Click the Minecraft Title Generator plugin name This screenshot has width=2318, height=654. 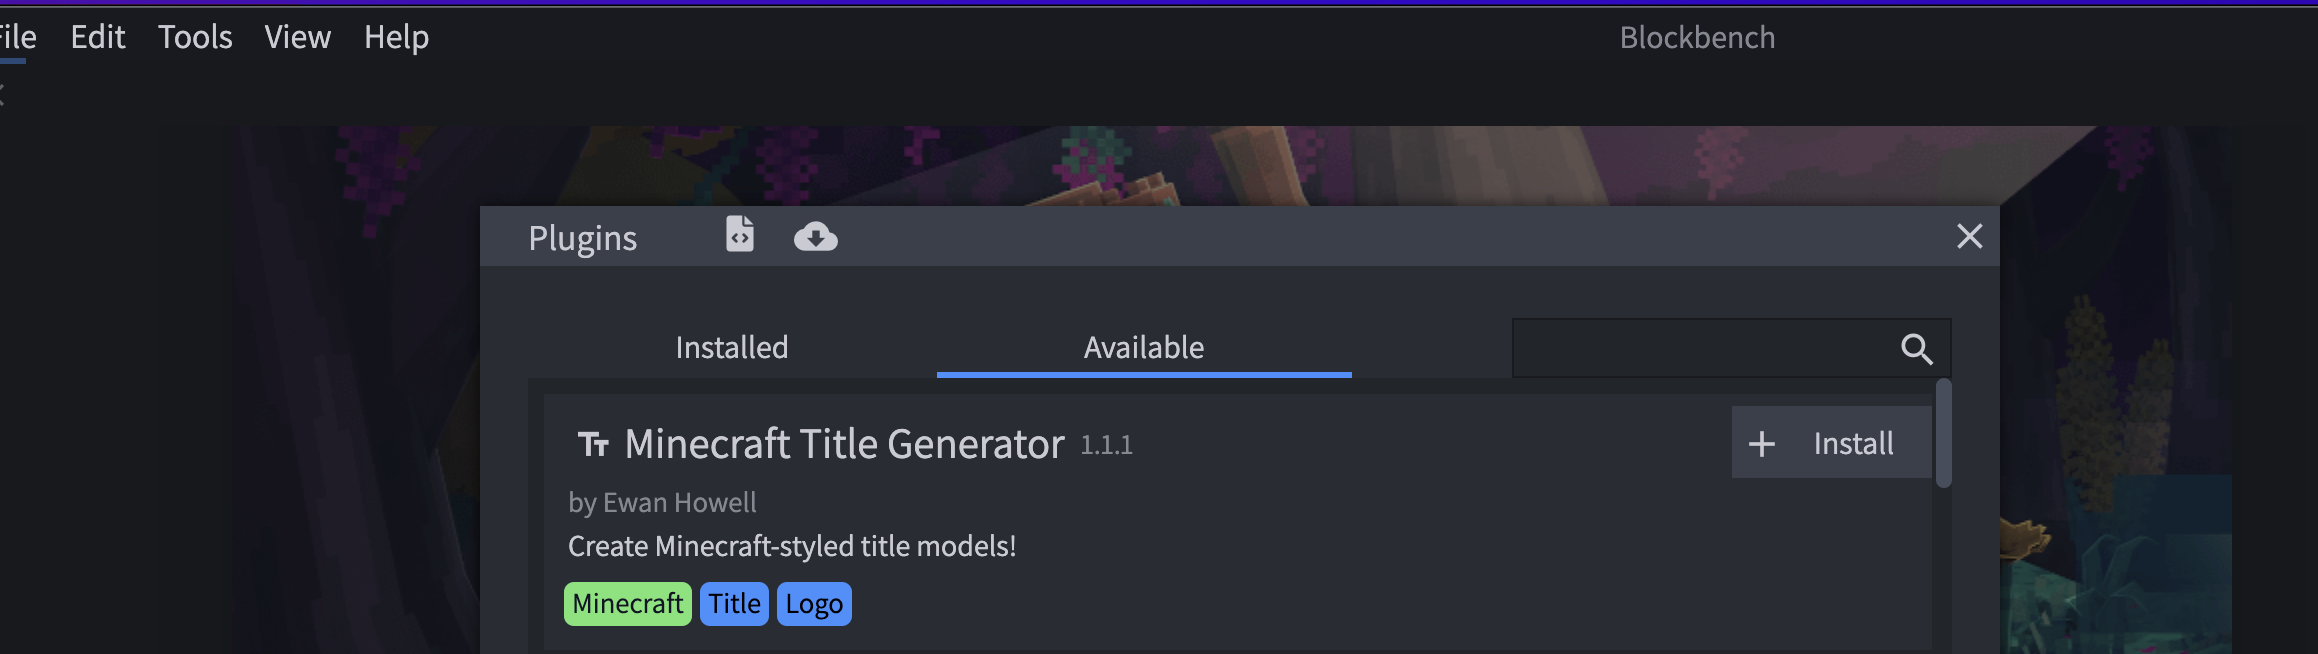point(844,444)
